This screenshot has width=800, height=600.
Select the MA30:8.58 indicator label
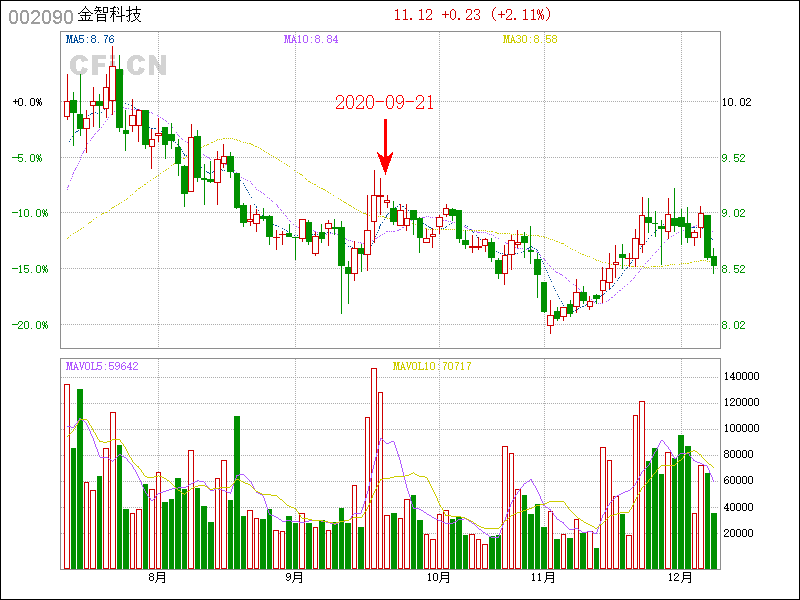pos(533,40)
